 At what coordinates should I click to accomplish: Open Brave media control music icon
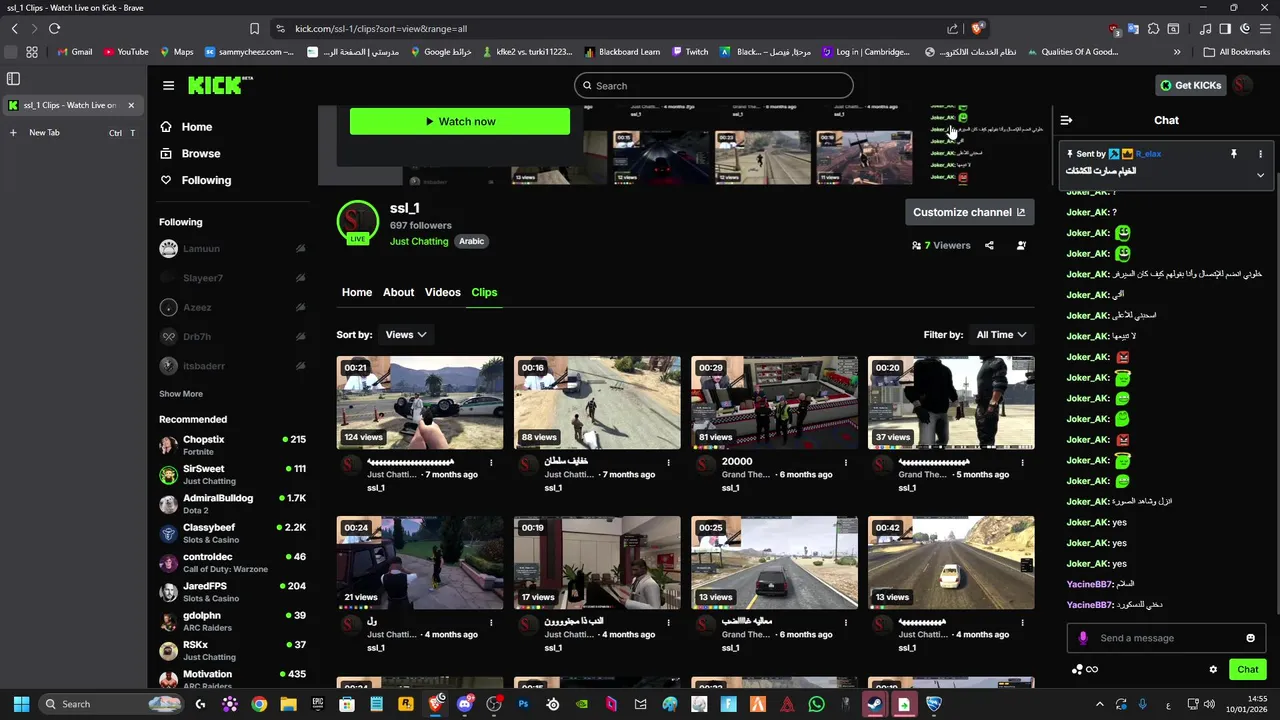pos(1205,29)
